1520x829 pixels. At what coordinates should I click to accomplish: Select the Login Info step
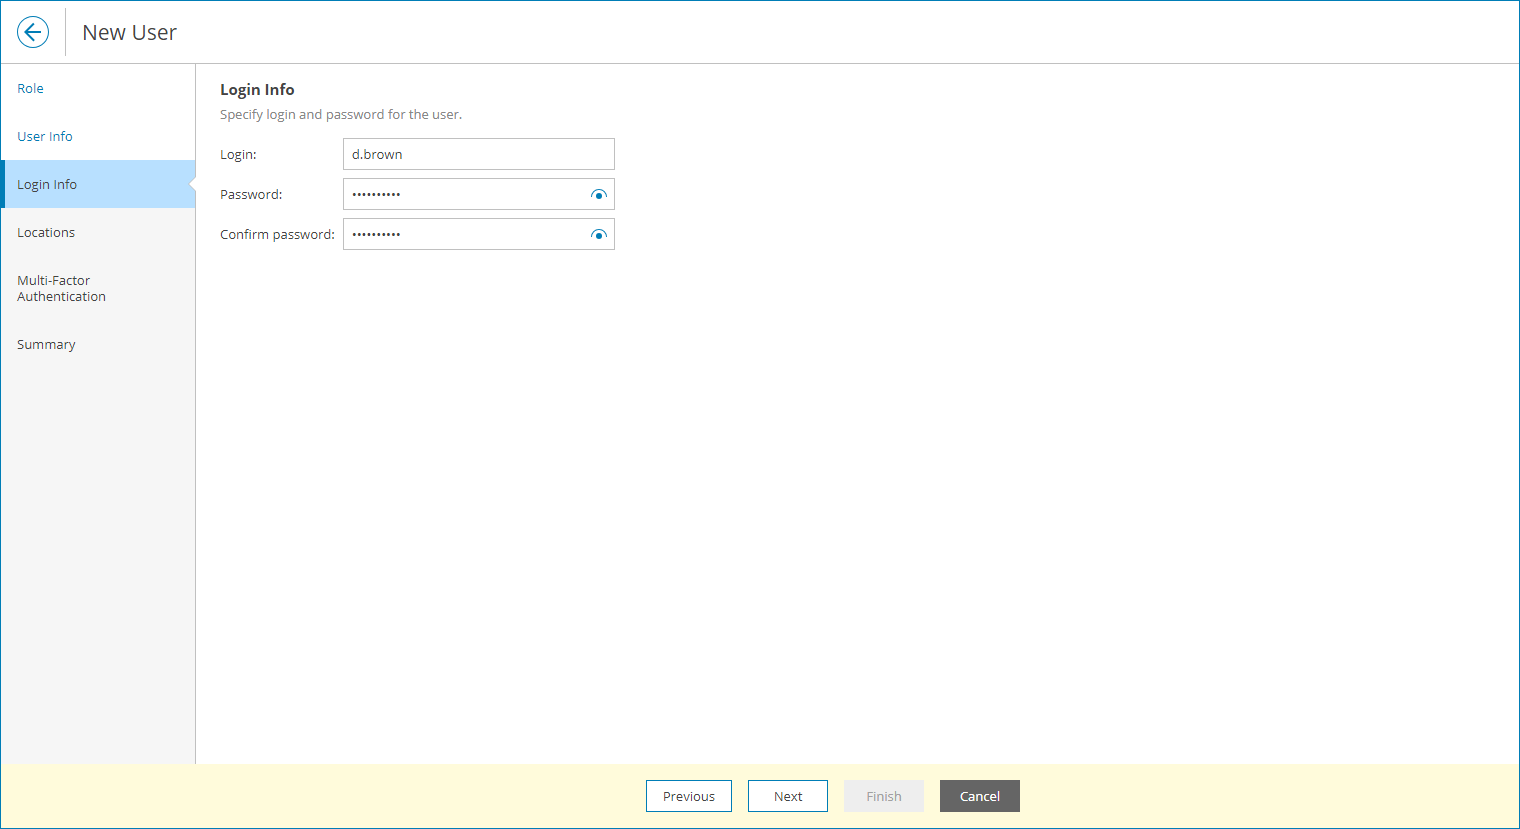coord(98,184)
